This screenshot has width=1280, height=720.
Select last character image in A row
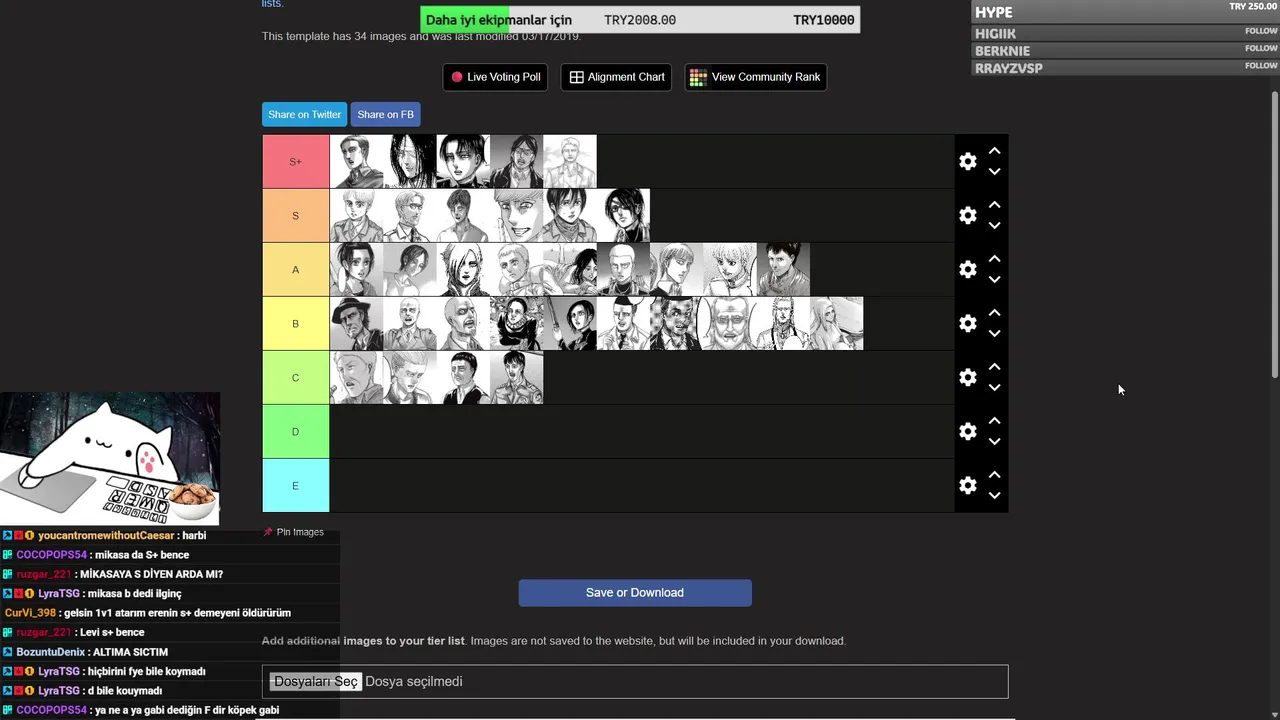(783, 269)
